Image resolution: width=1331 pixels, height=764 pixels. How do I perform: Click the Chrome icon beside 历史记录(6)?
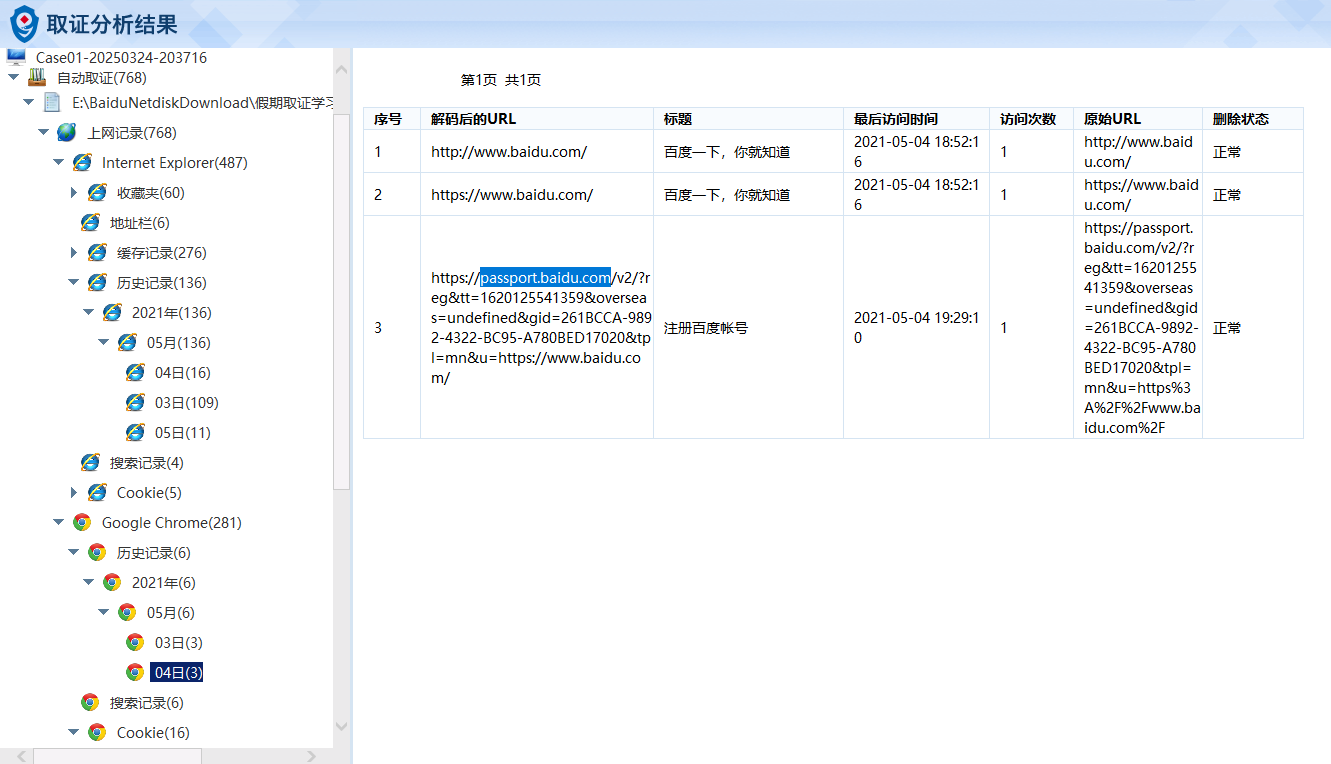tap(97, 552)
